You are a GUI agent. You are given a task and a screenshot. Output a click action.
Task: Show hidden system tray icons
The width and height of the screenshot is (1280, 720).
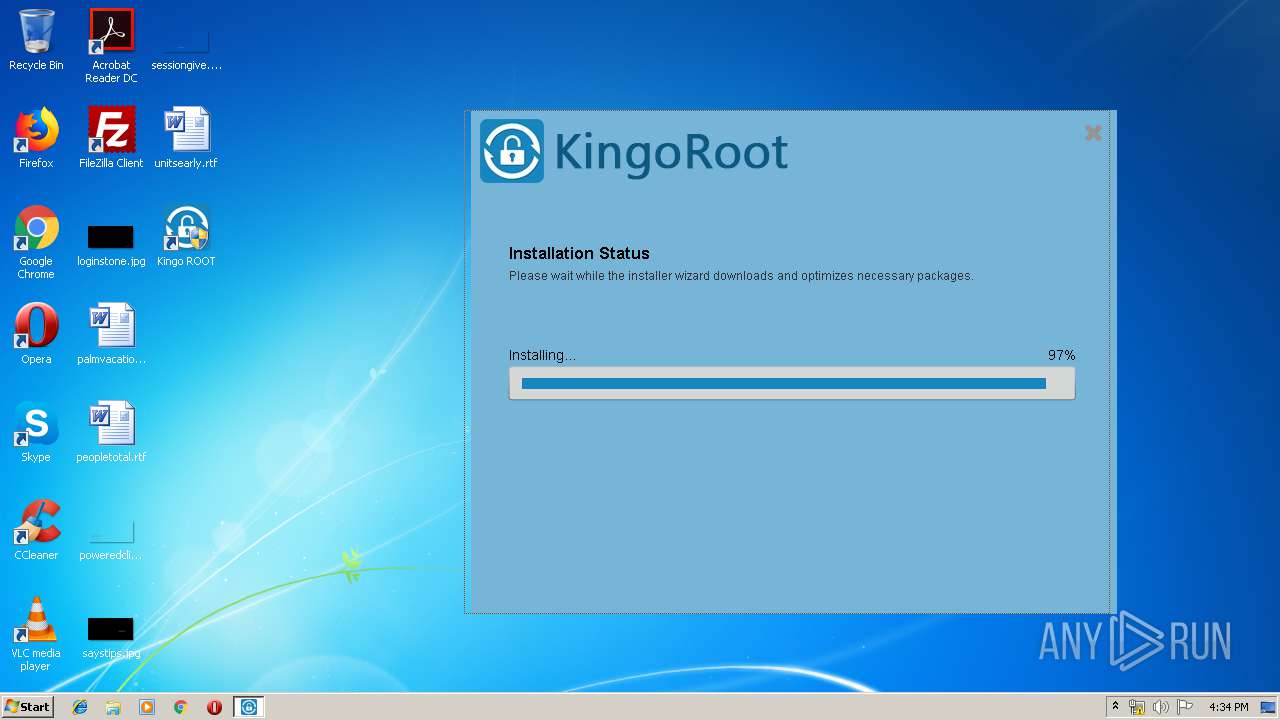pos(1116,707)
